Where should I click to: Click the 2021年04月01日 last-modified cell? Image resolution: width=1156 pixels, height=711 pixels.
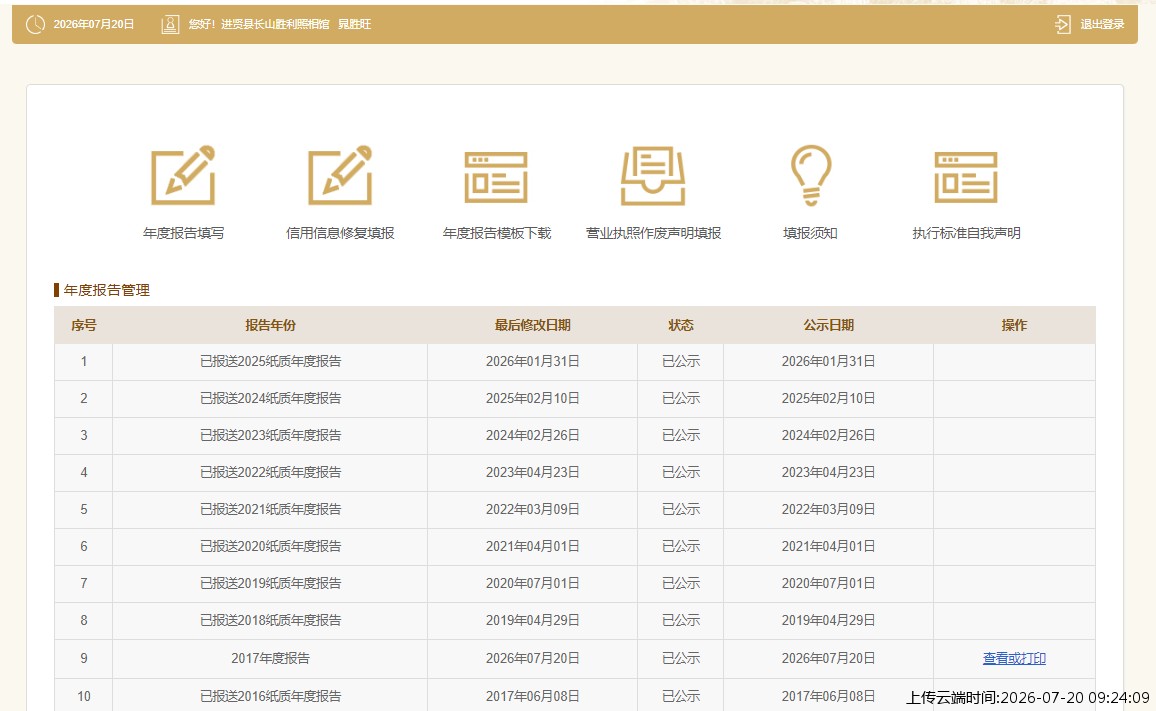tap(532, 546)
